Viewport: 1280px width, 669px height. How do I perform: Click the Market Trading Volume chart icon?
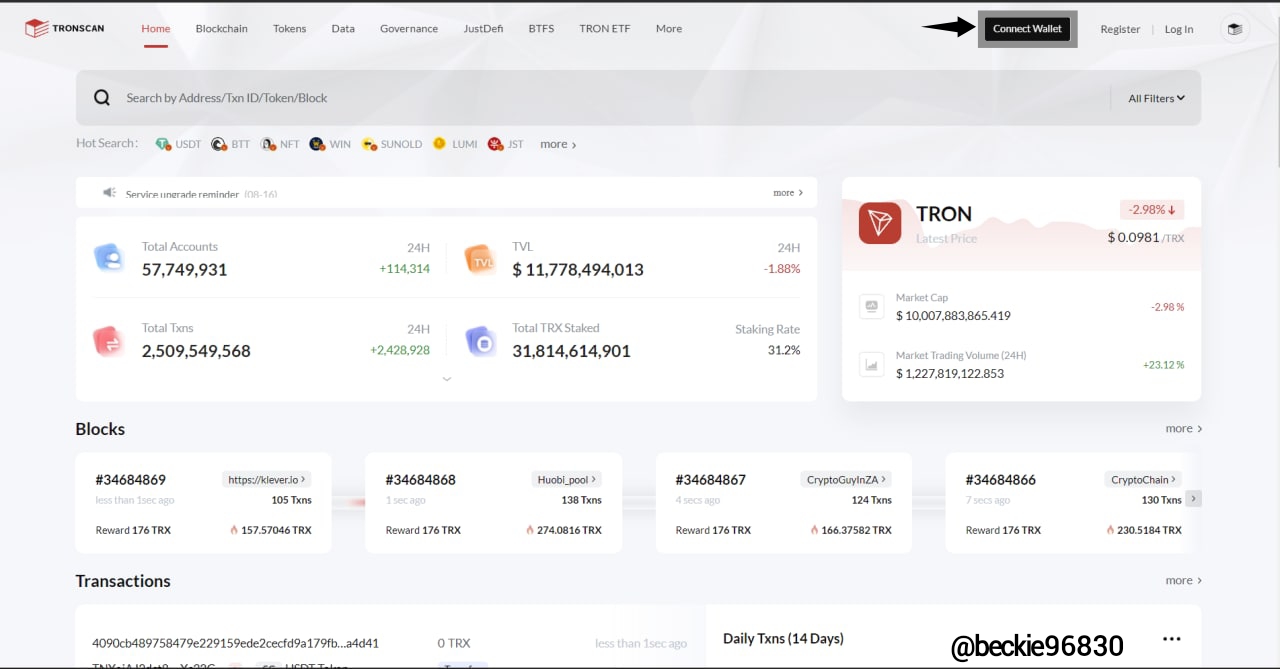tap(871, 365)
